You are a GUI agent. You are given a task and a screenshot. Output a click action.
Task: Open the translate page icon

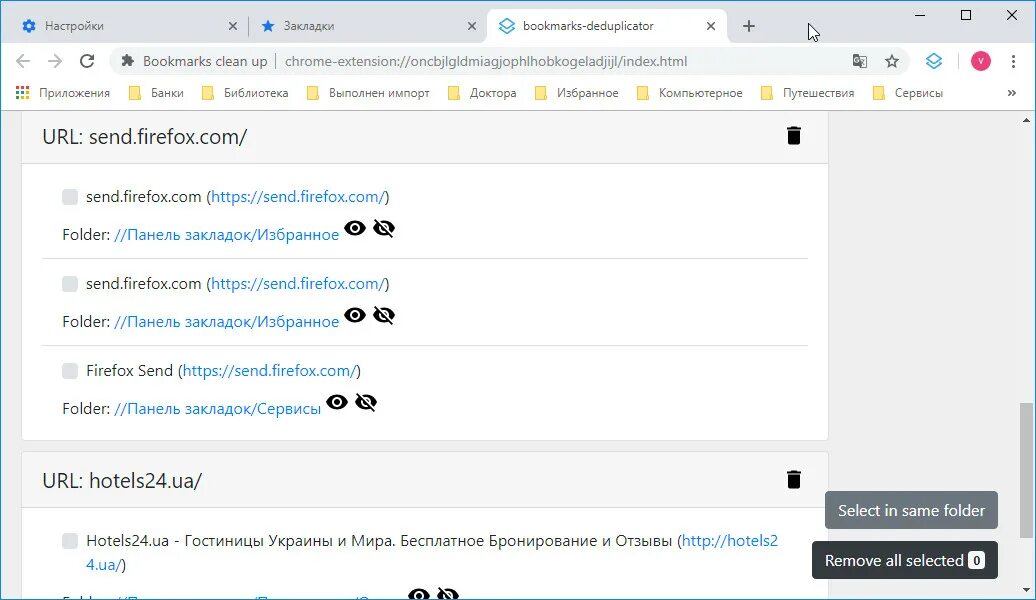(859, 60)
